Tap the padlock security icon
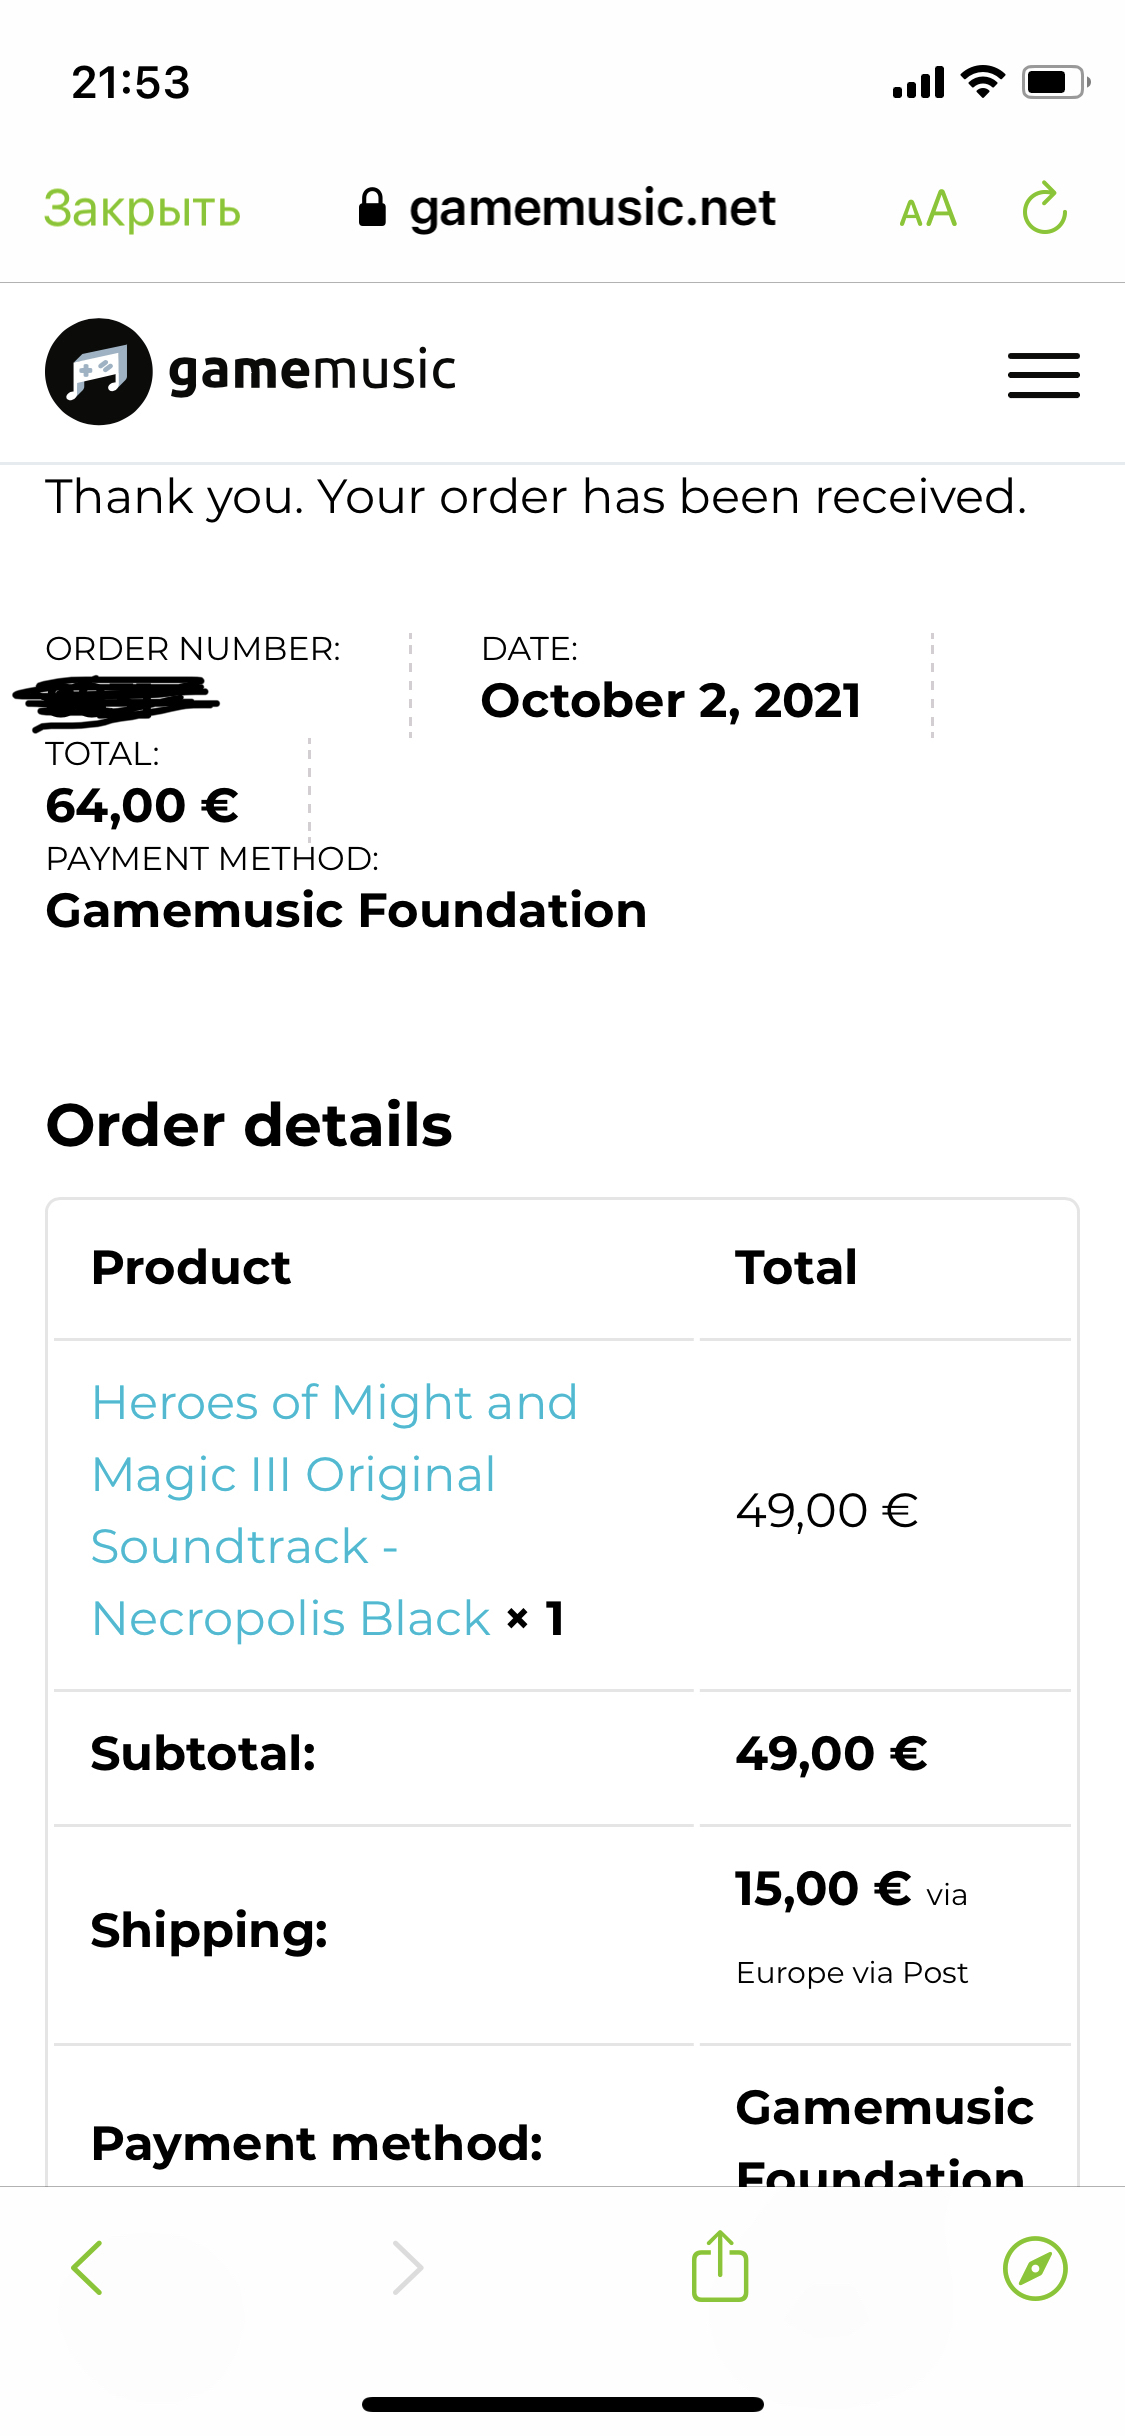Image resolution: width=1125 pixels, height=2436 pixels. [372, 208]
